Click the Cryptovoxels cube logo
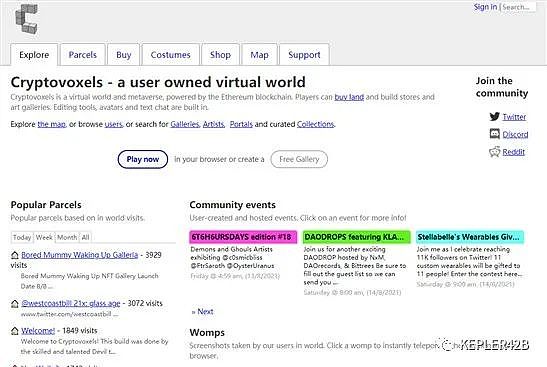The image size is (547, 367). [27, 19]
